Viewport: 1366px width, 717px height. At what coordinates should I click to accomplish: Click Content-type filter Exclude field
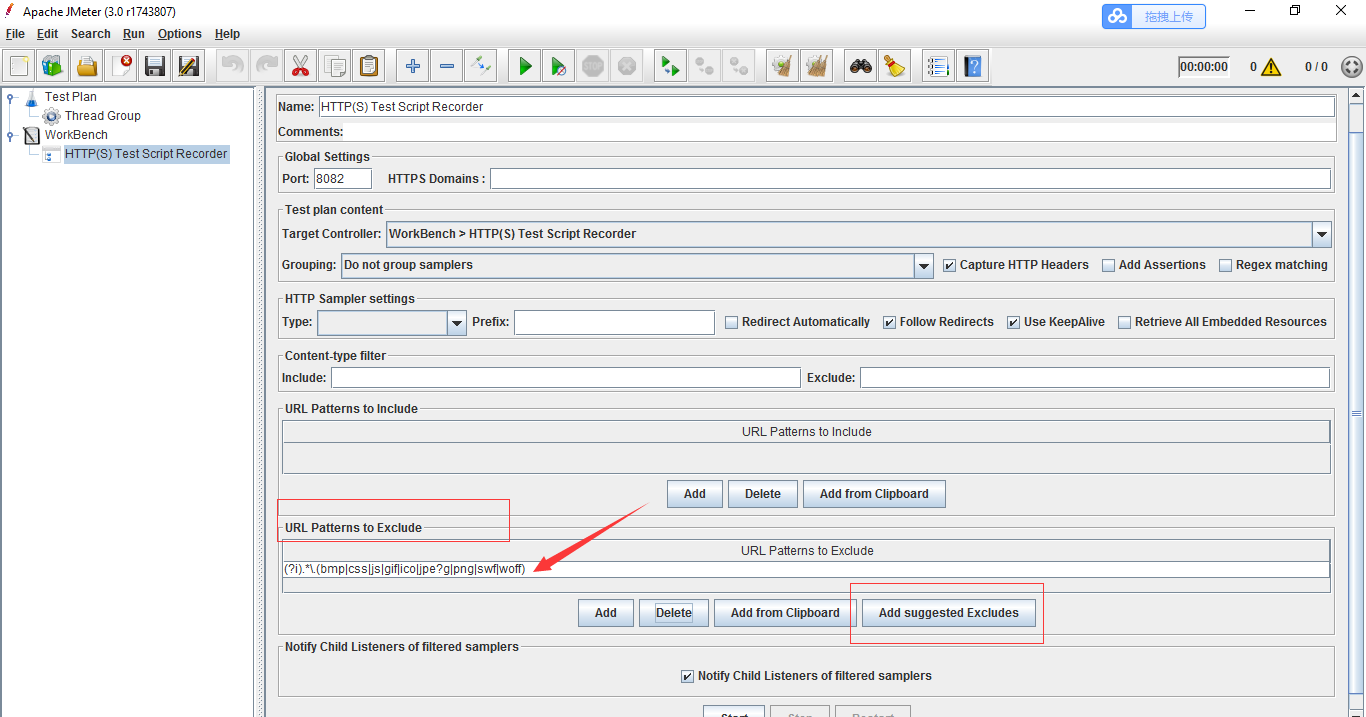tap(1095, 378)
